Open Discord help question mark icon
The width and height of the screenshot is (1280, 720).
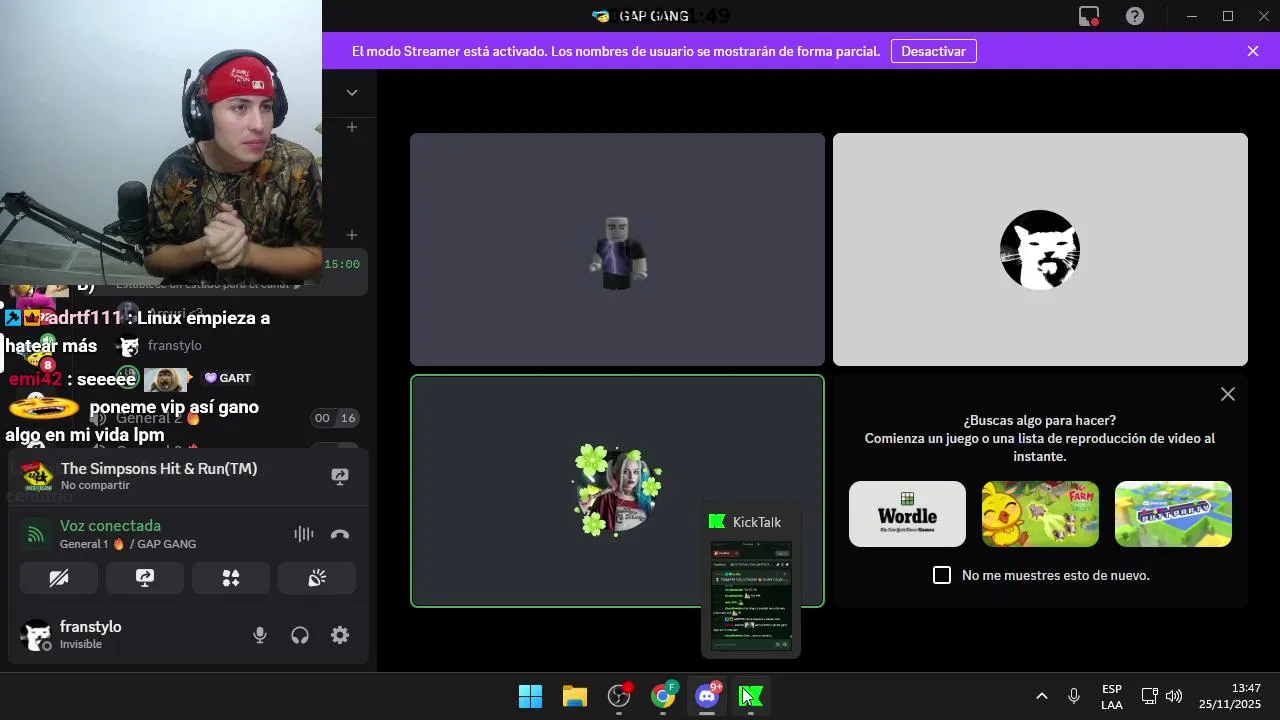coord(1135,16)
